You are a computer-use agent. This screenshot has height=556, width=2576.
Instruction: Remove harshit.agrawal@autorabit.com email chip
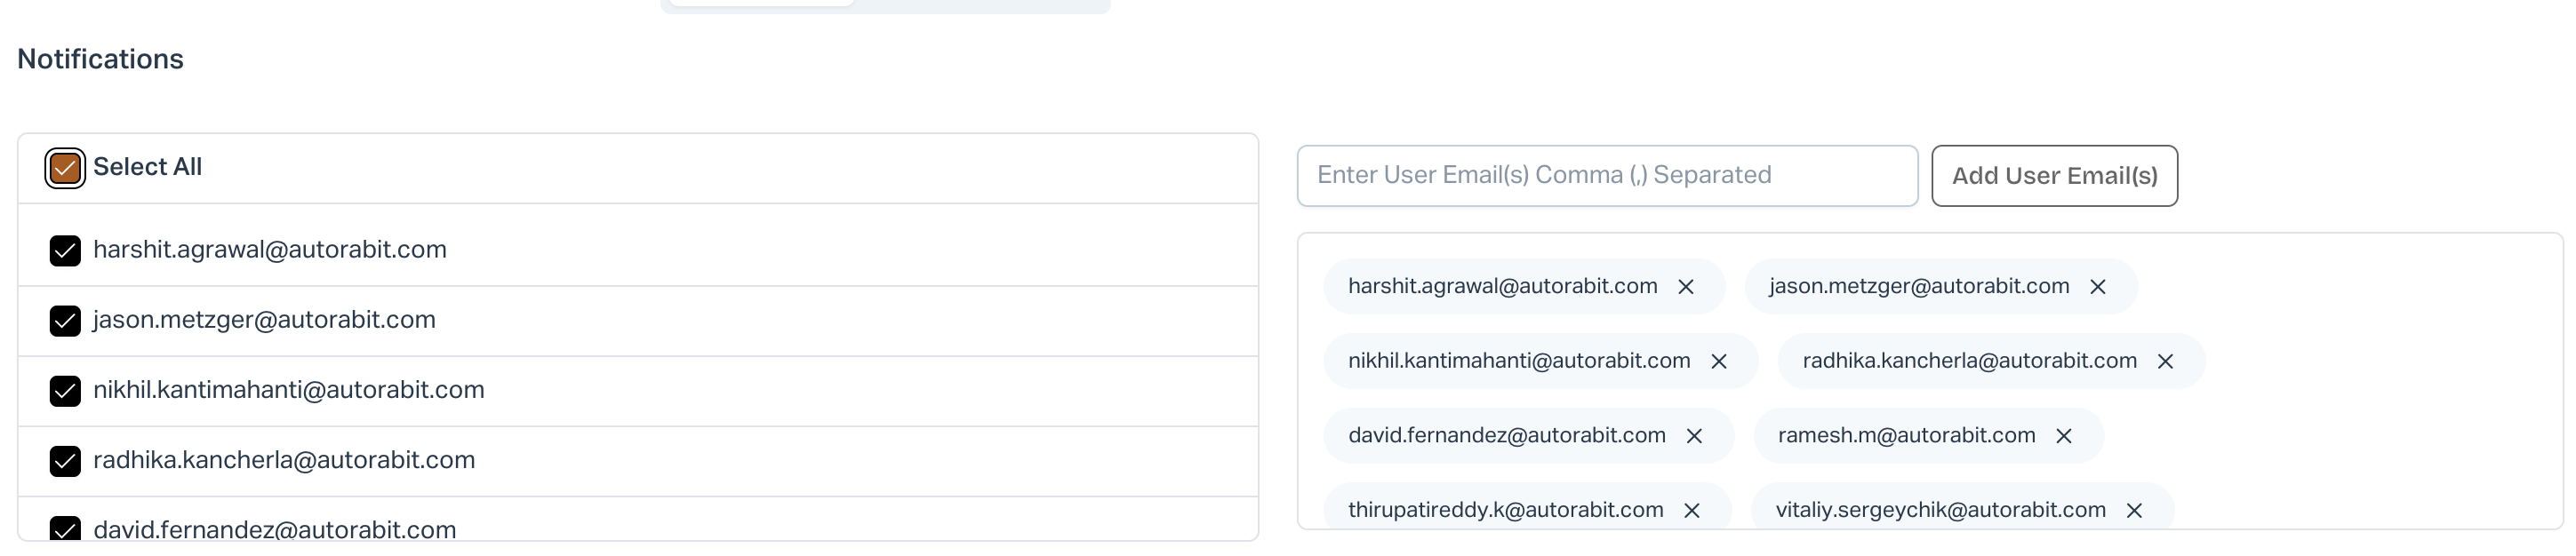pyautogui.click(x=1686, y=287)
